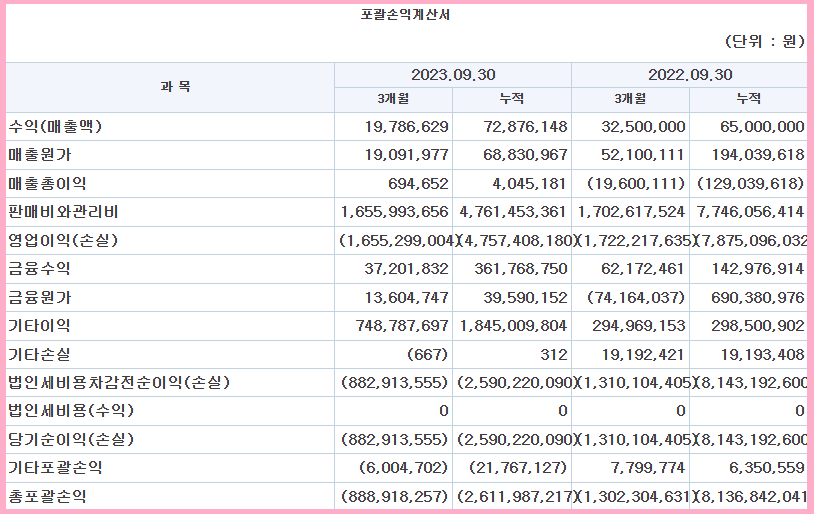Click the 기타이익 row label
814x514 pixels.
click(x=39, y=326)
